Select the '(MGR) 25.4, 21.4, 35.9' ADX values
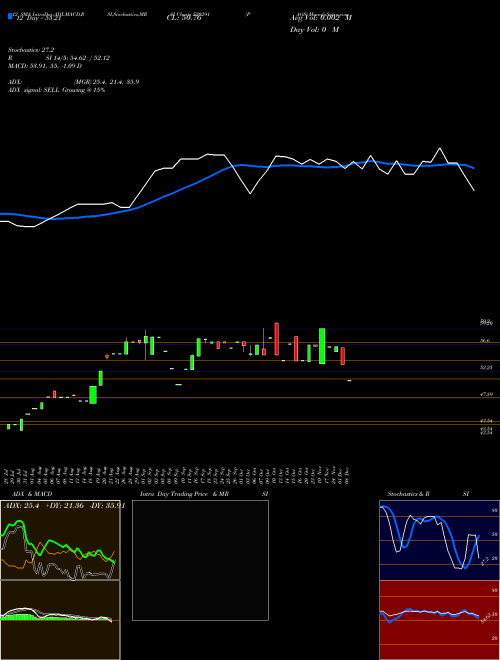 click(x=106, y=82)
